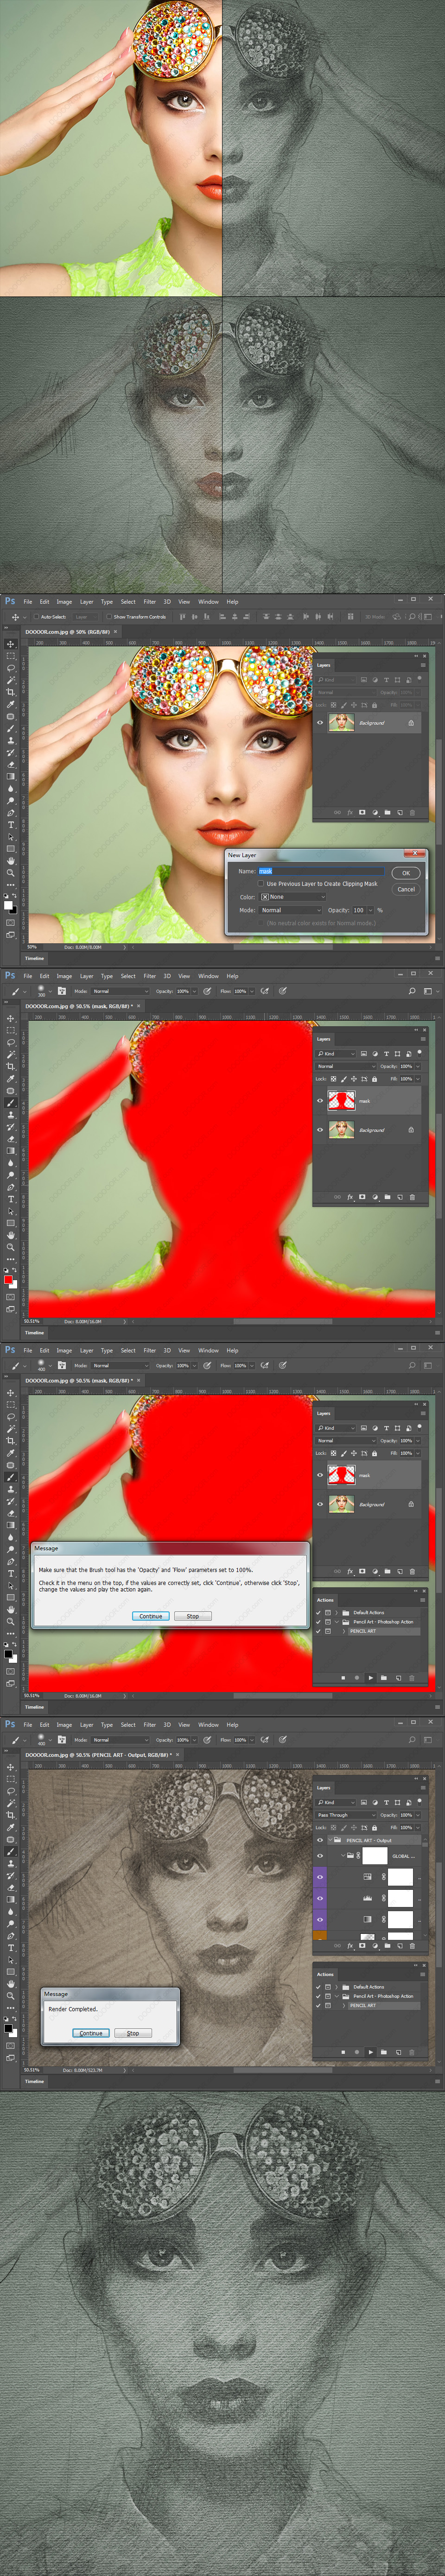The image size is (445, 2576).
Task: Toggle Default Actions checkbox in brush warning screenshot
Action: pyautogui.click(x=319, y=1612)
